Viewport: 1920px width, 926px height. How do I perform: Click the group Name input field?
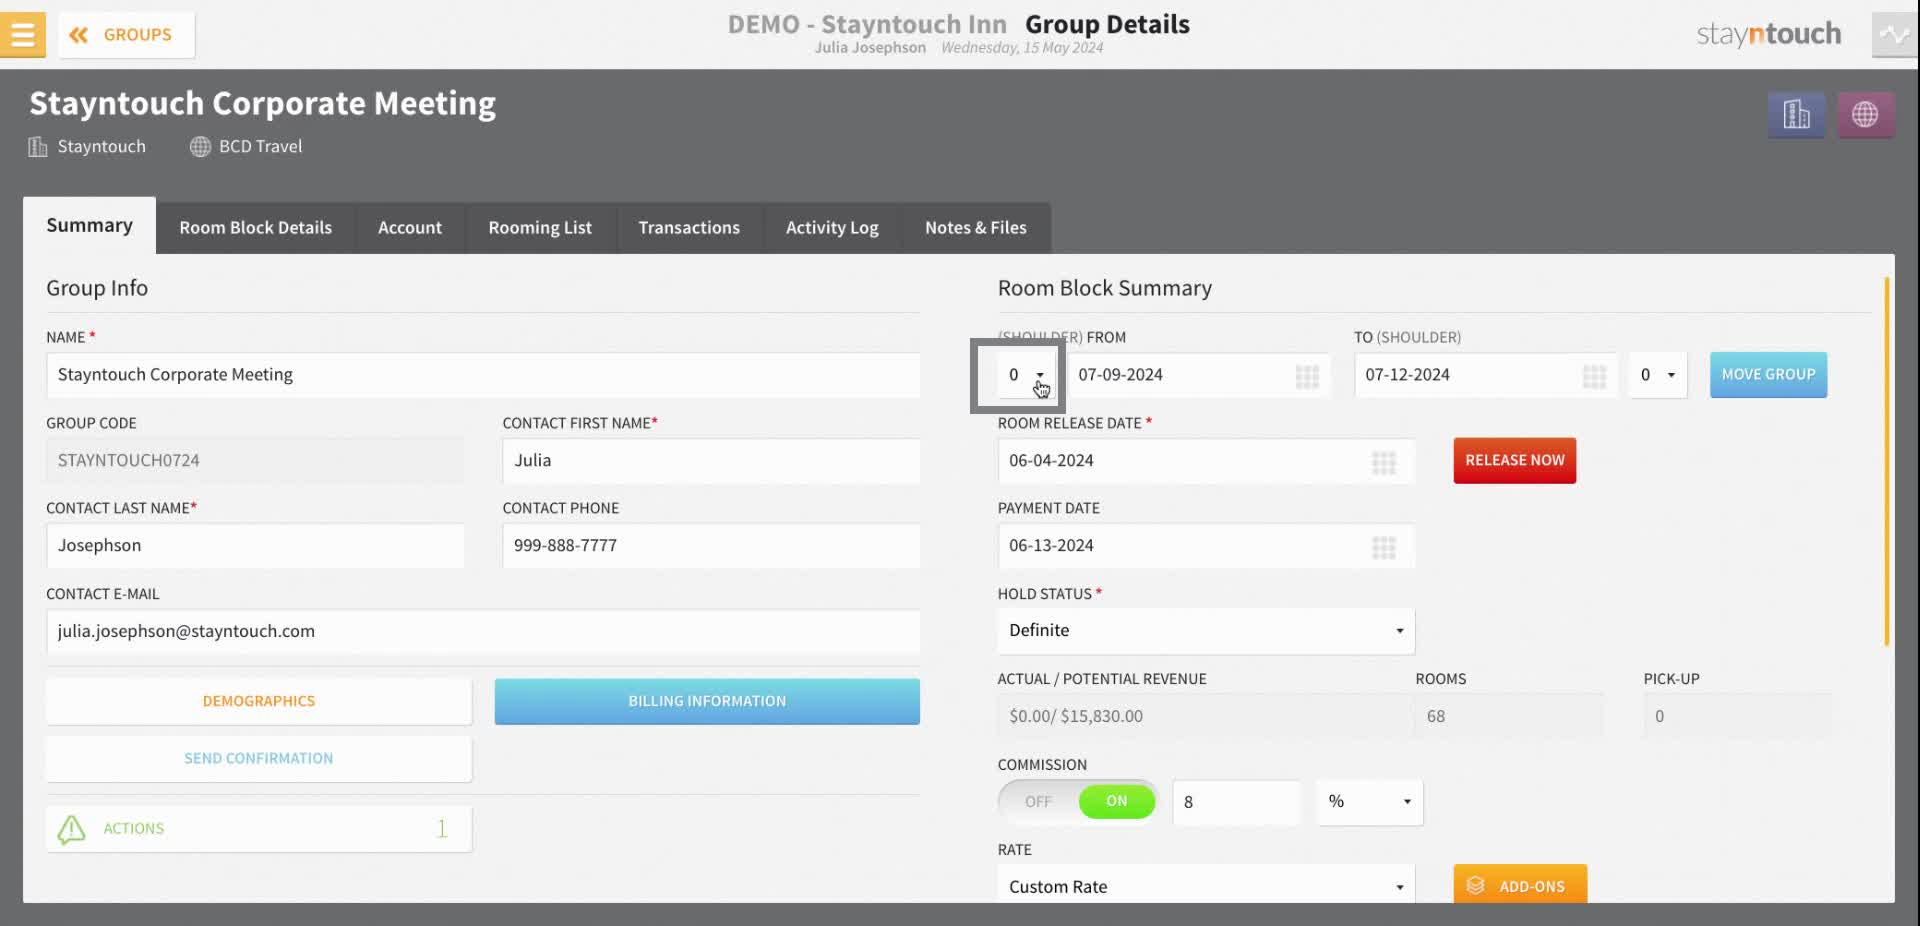[483, 375]
